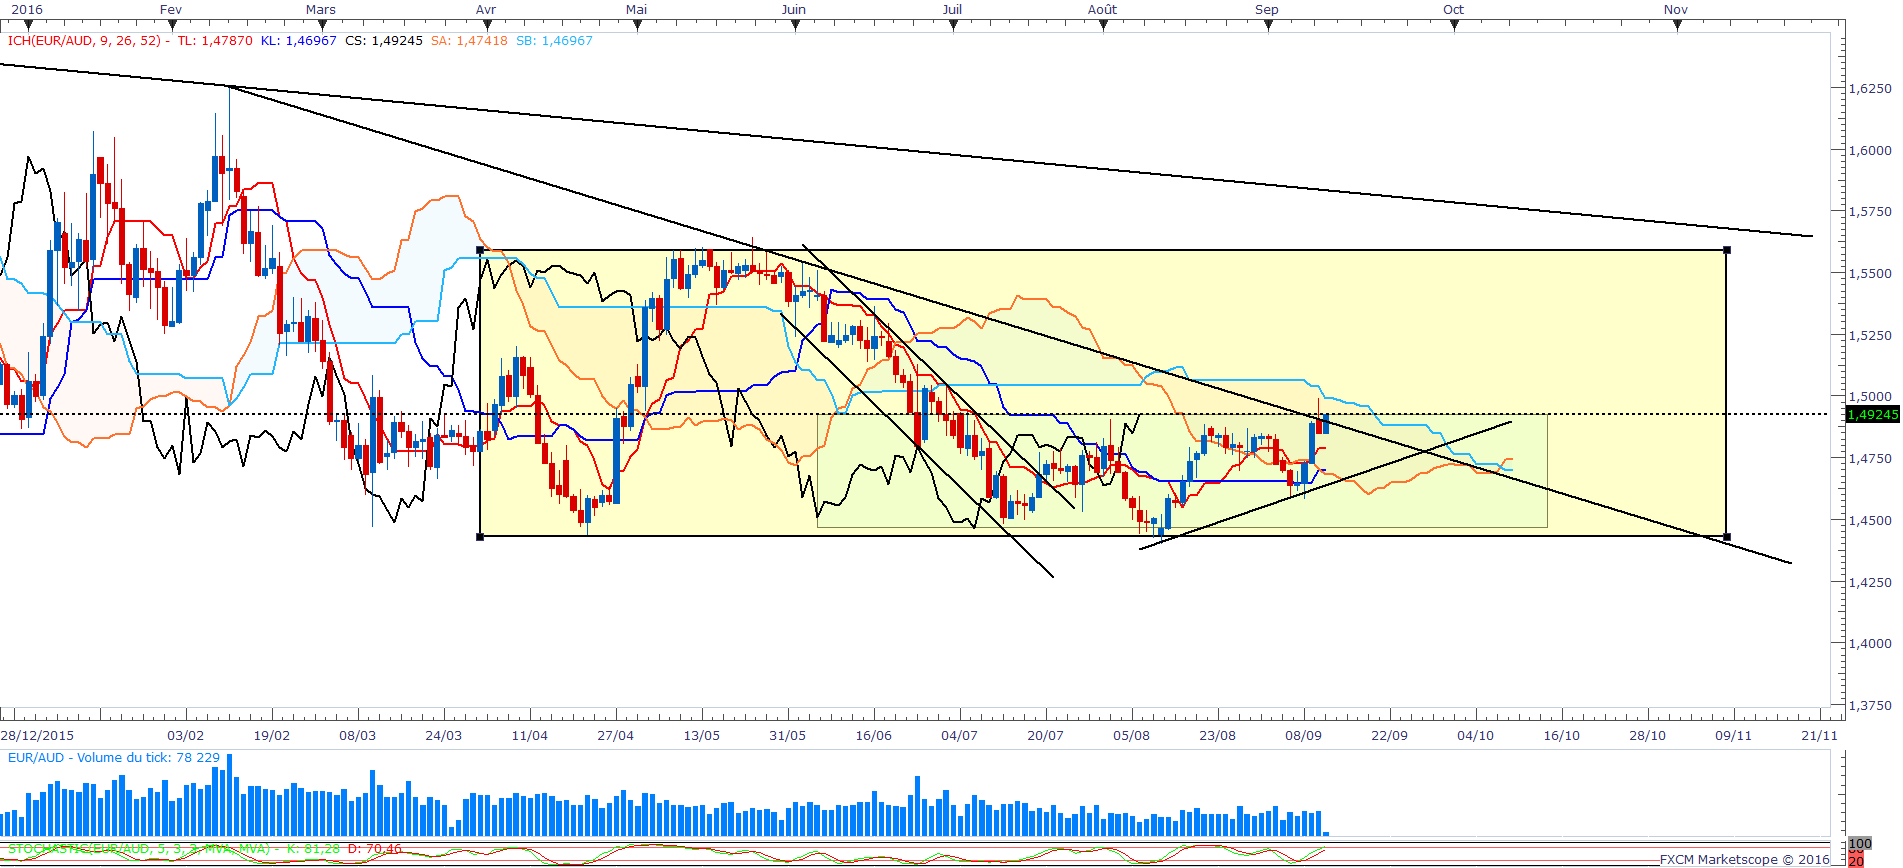
Task: Click the FXCM Marketscope © 2016 watermark
Action: pos(1745,859)
